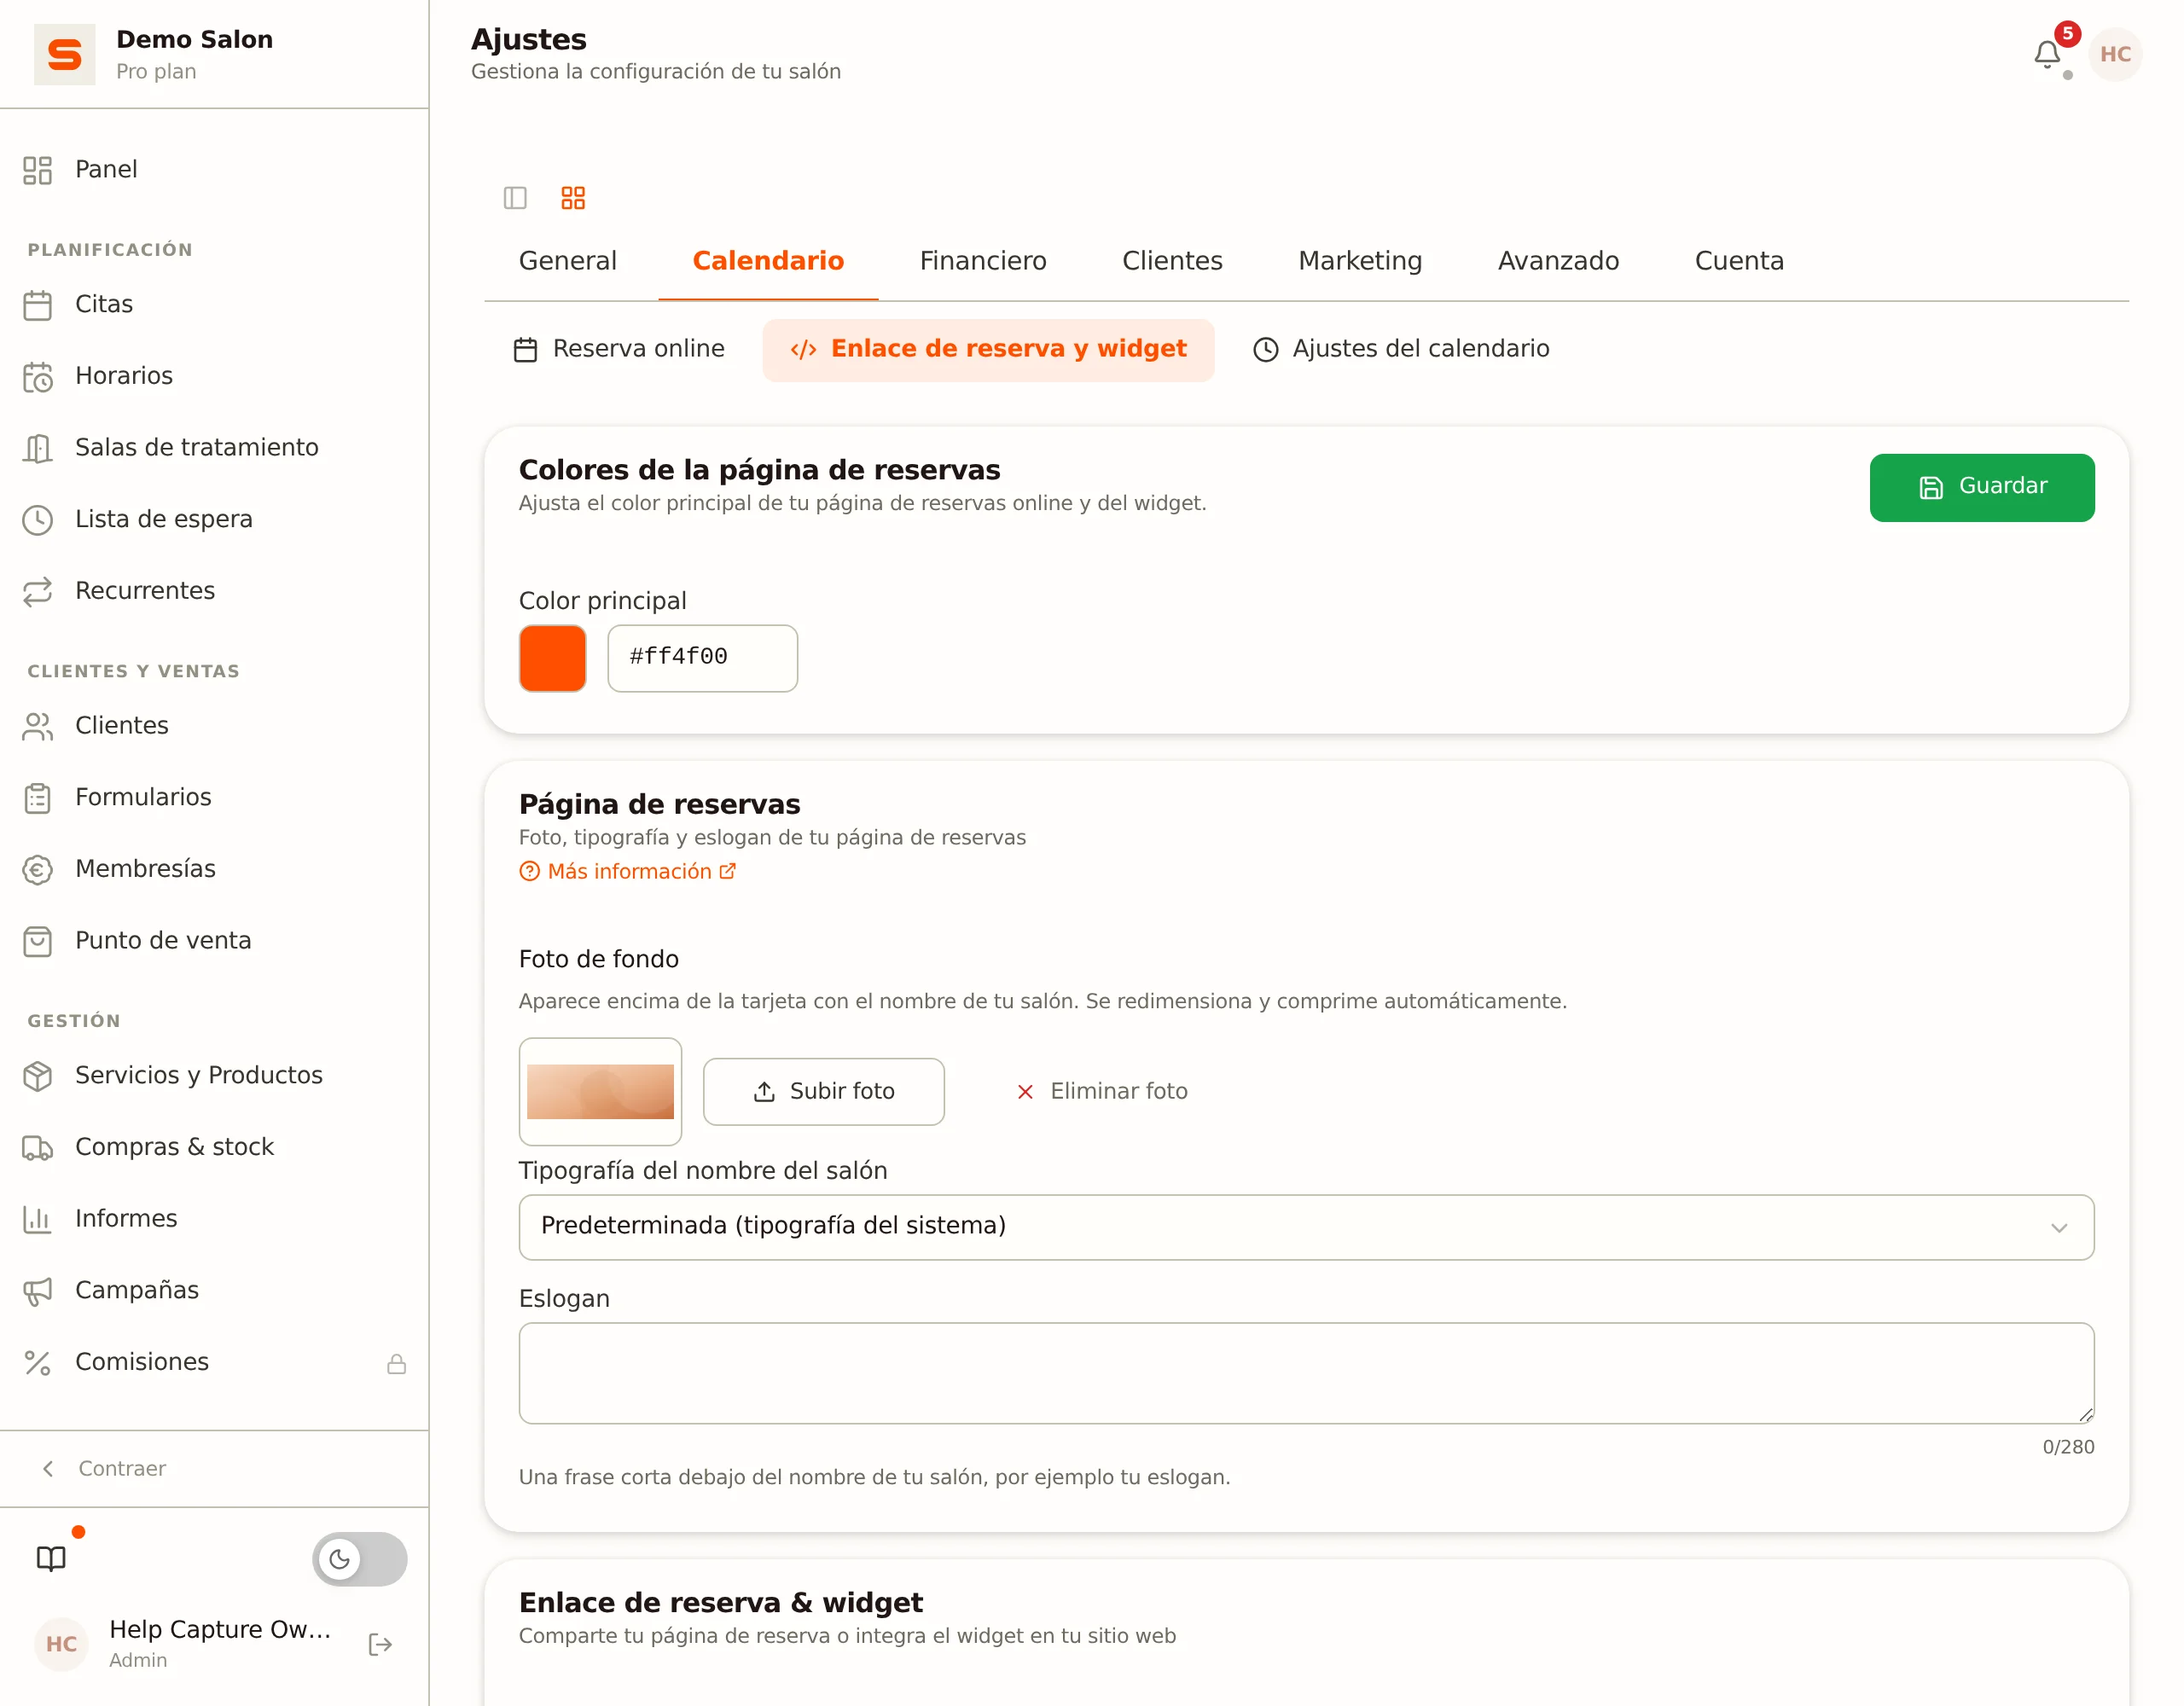Image resolution: width=2184 pixels, height=1706 pixels.
Task: Open the Más información link
Action: 628,871
